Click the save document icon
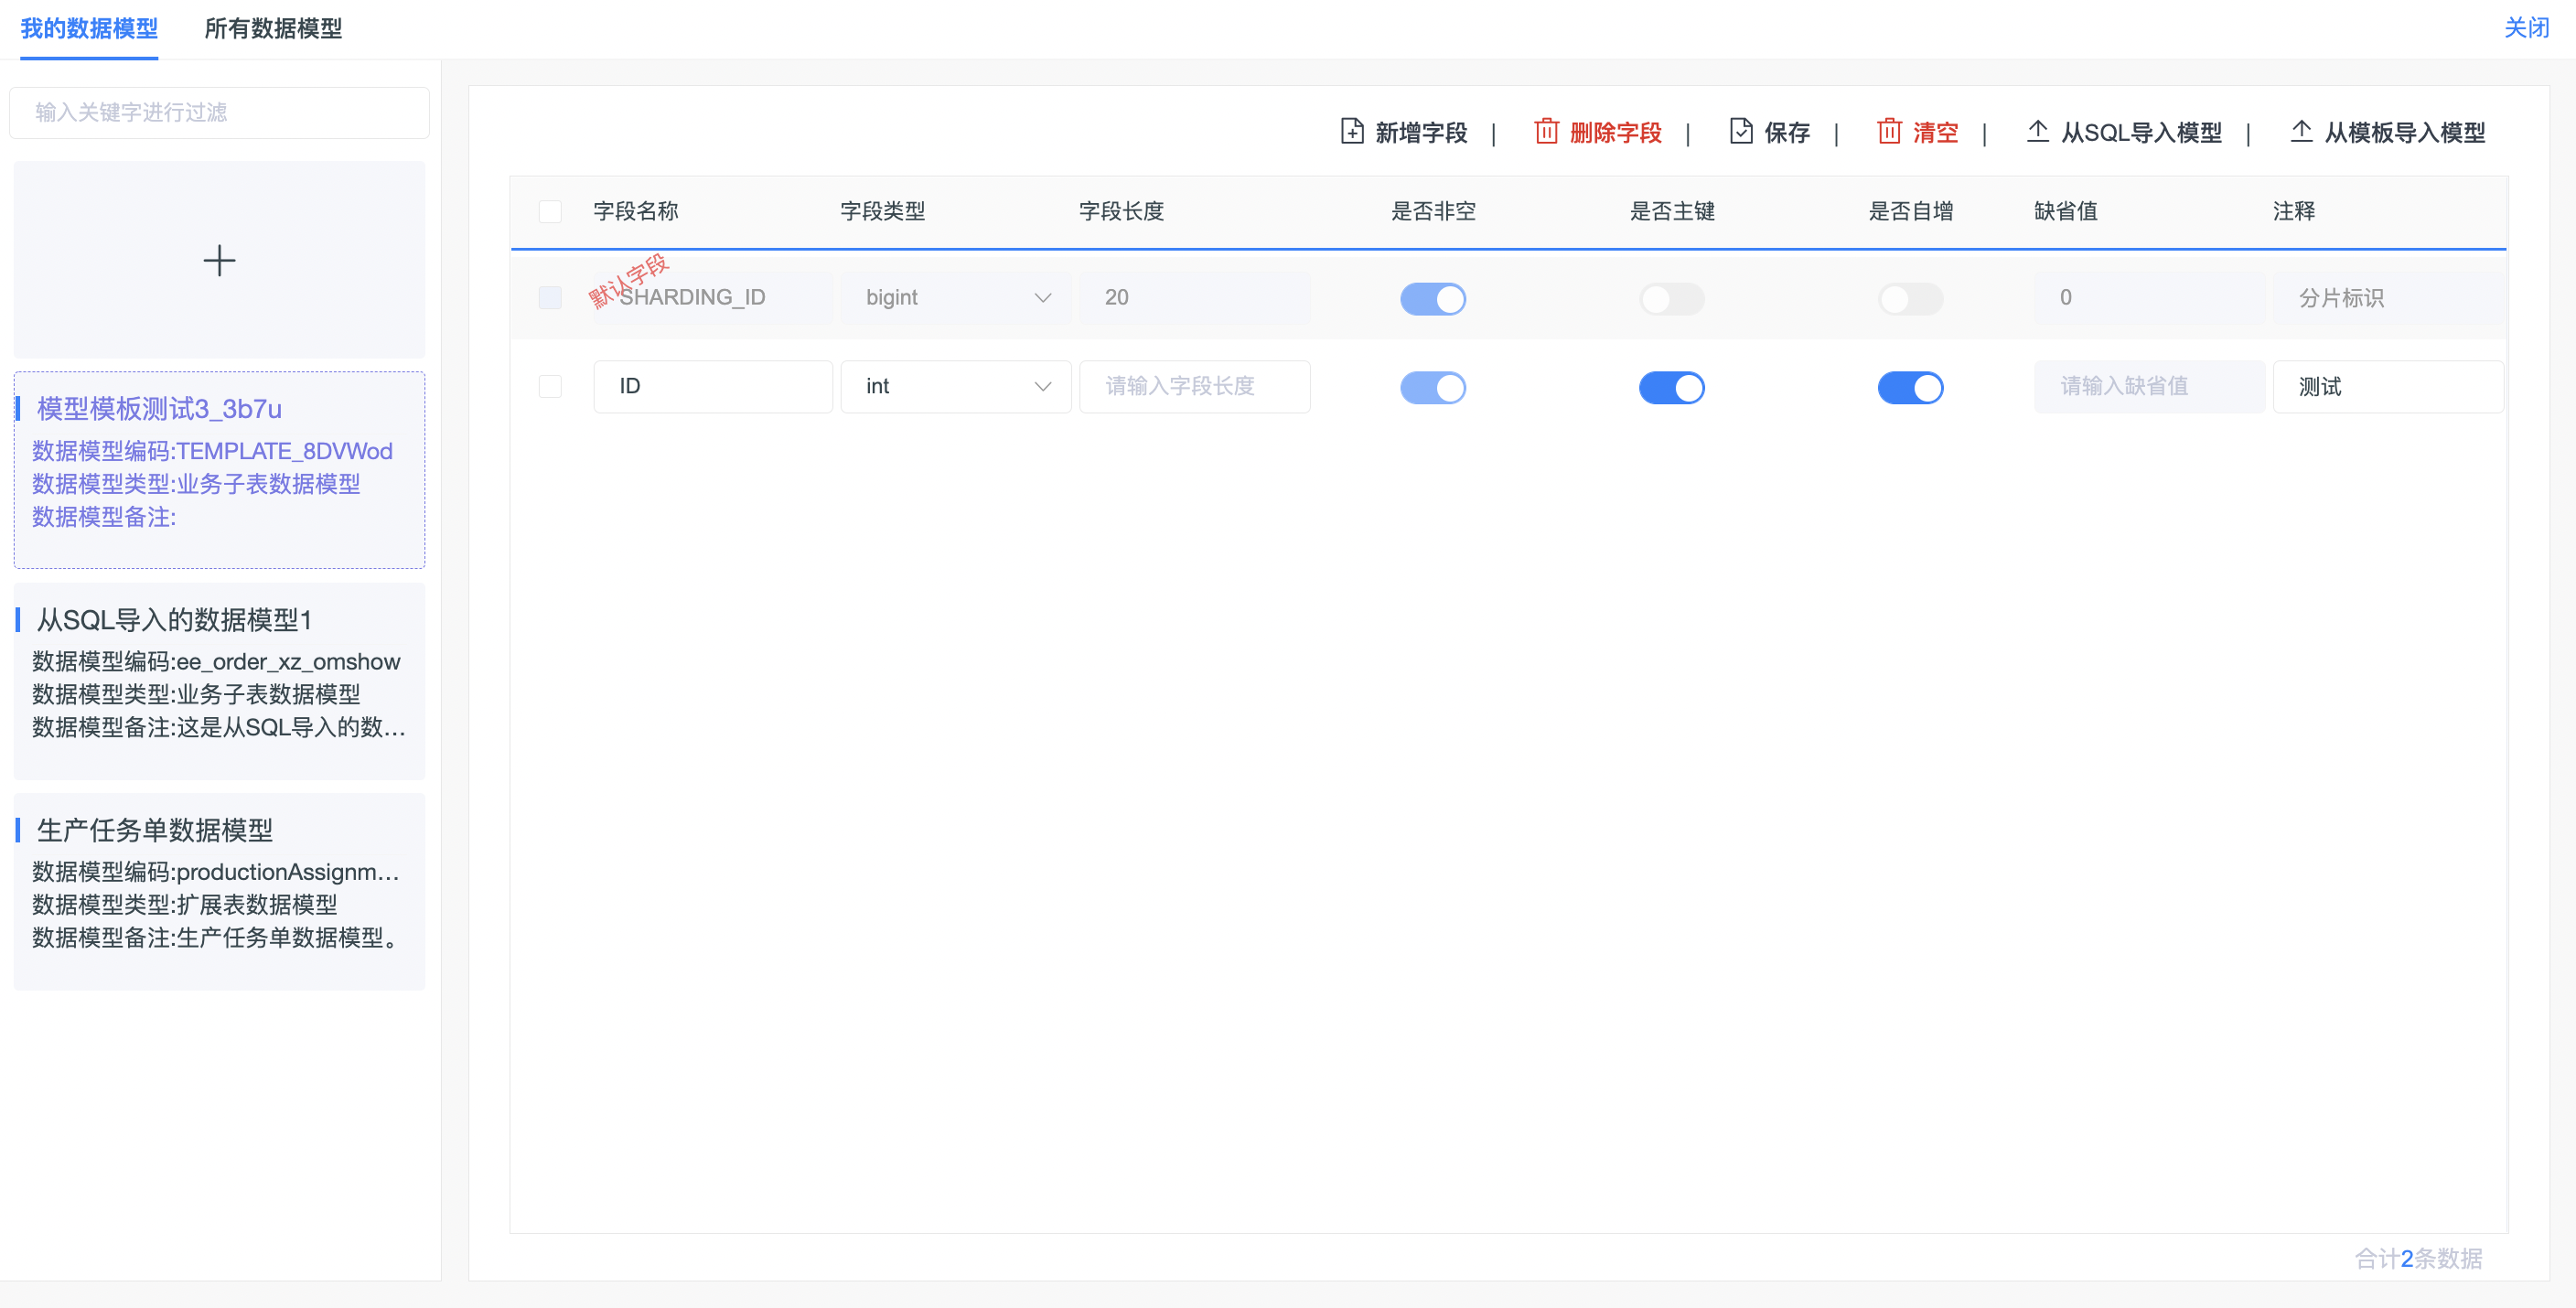2576x1308 pixels. point(1741,131)
